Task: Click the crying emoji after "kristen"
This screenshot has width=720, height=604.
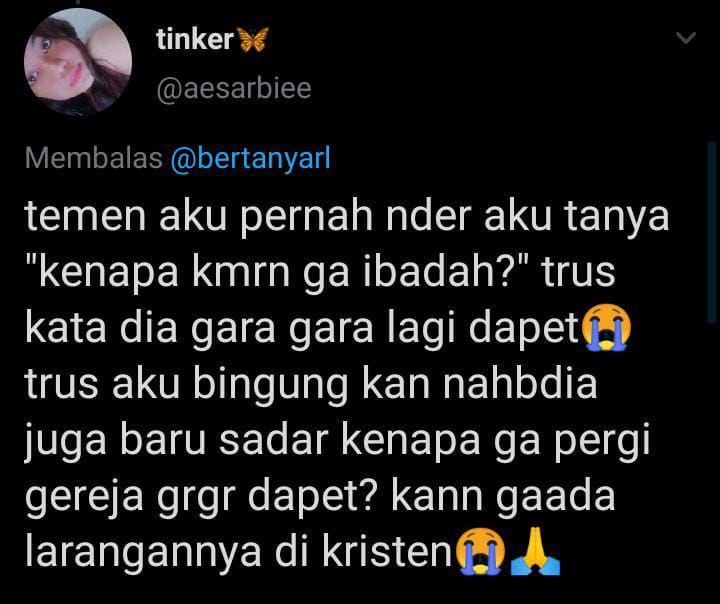Action: pos(480,551)
